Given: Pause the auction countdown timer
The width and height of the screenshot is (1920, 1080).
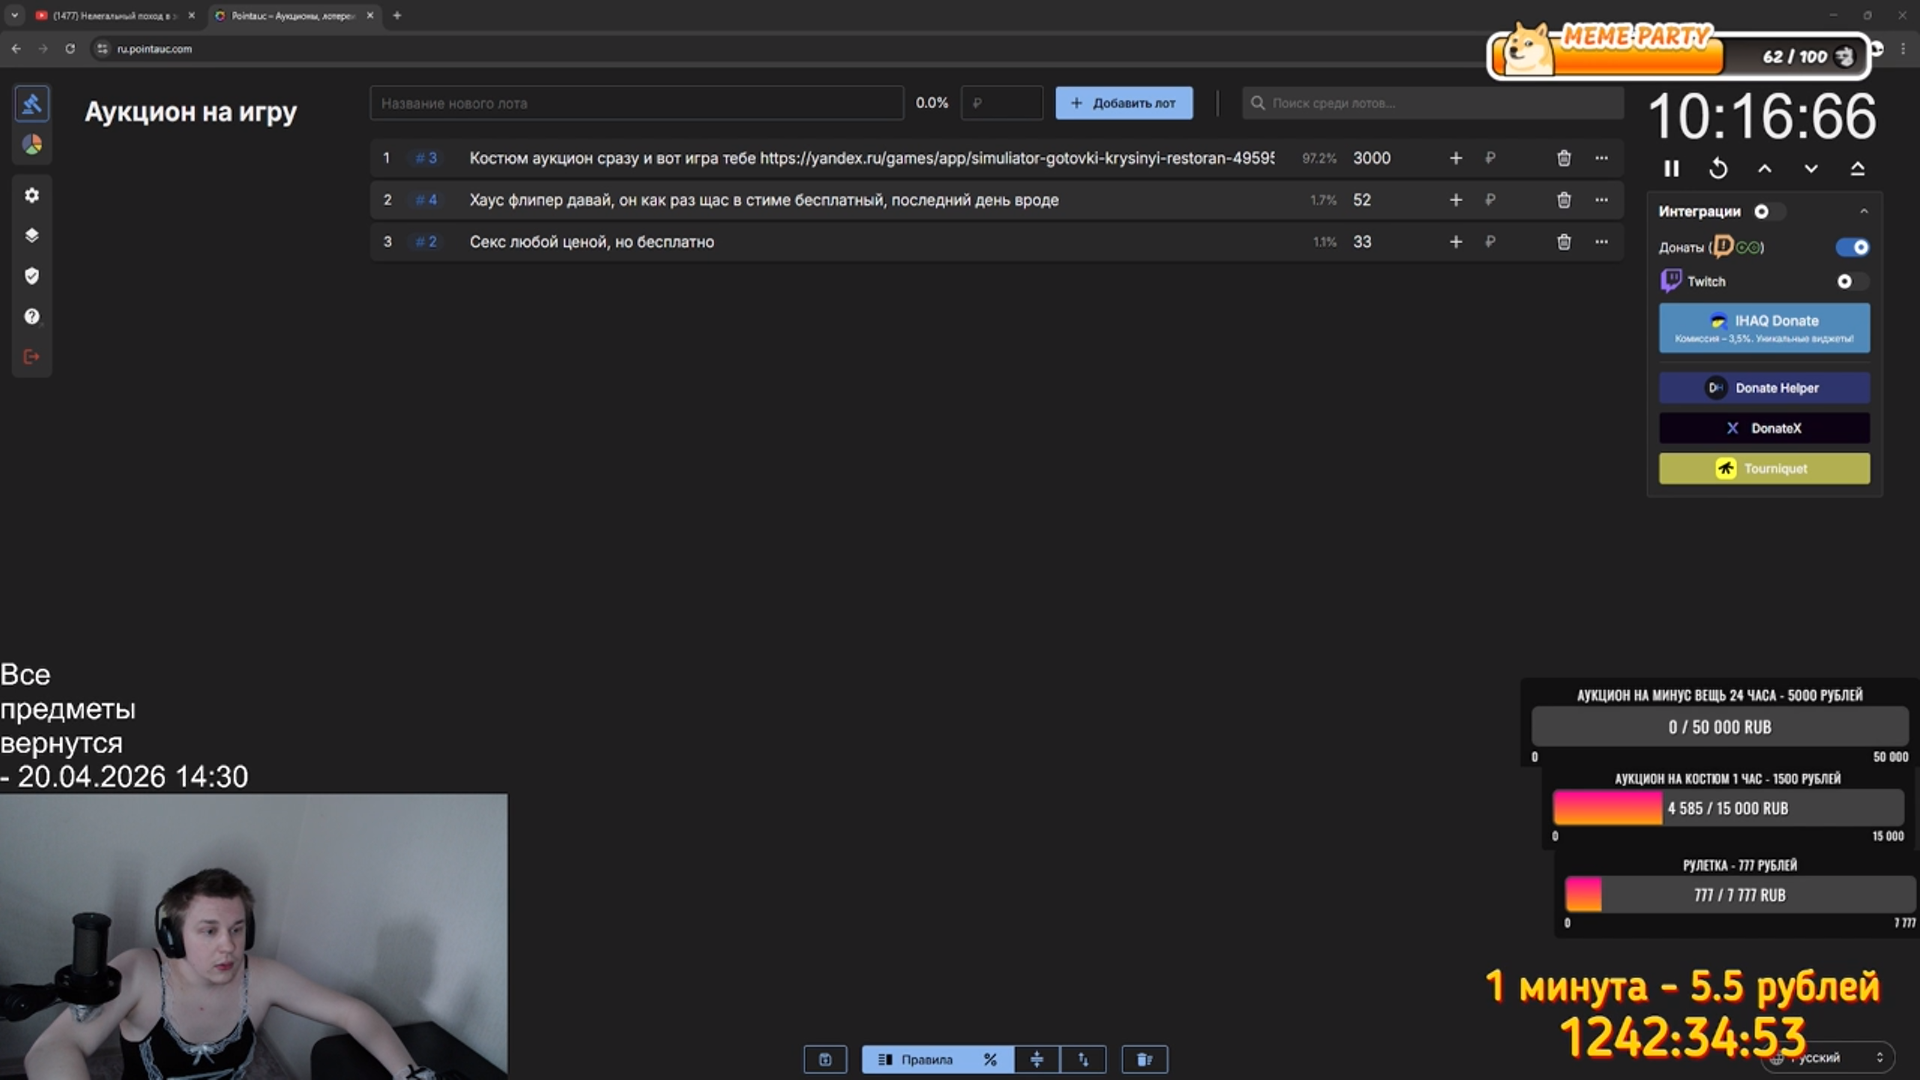Looking at the screenshot, I should [1671, 169].
